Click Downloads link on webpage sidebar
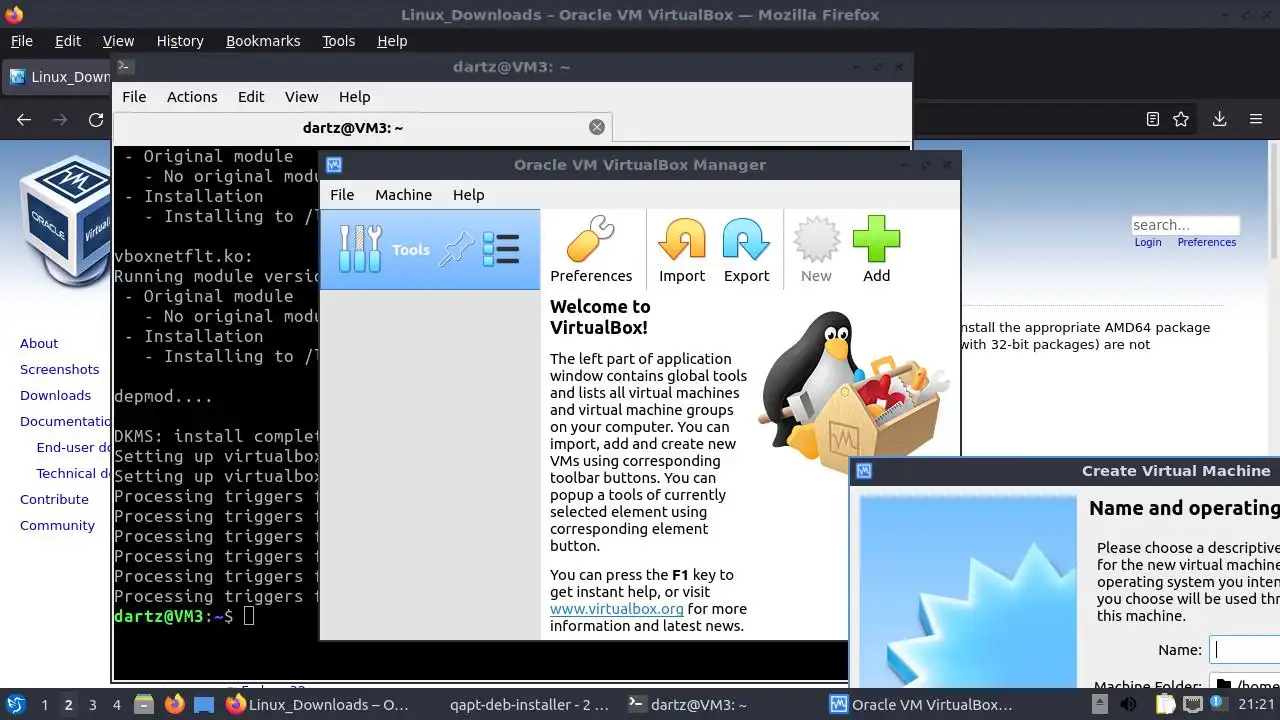 tap(55, 395)
